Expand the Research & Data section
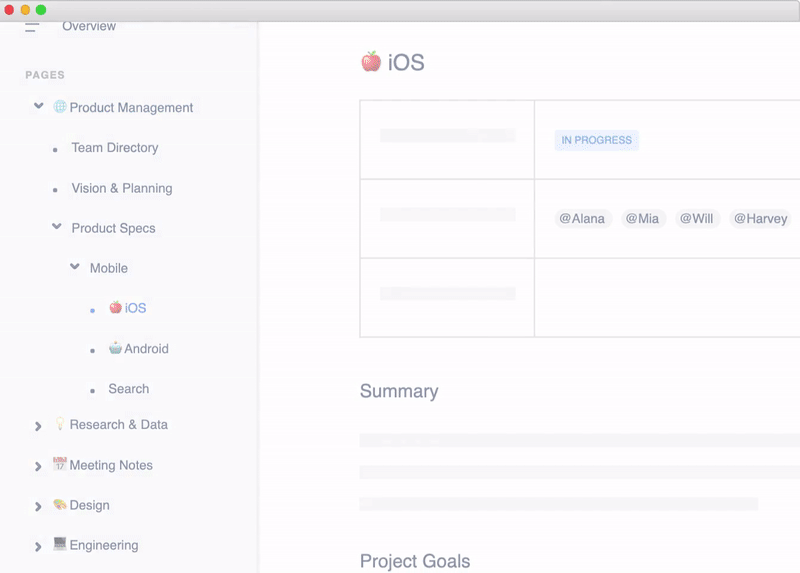Image resolution: width=800 pixels, height=573 pixels. click(x=38, y=426)
